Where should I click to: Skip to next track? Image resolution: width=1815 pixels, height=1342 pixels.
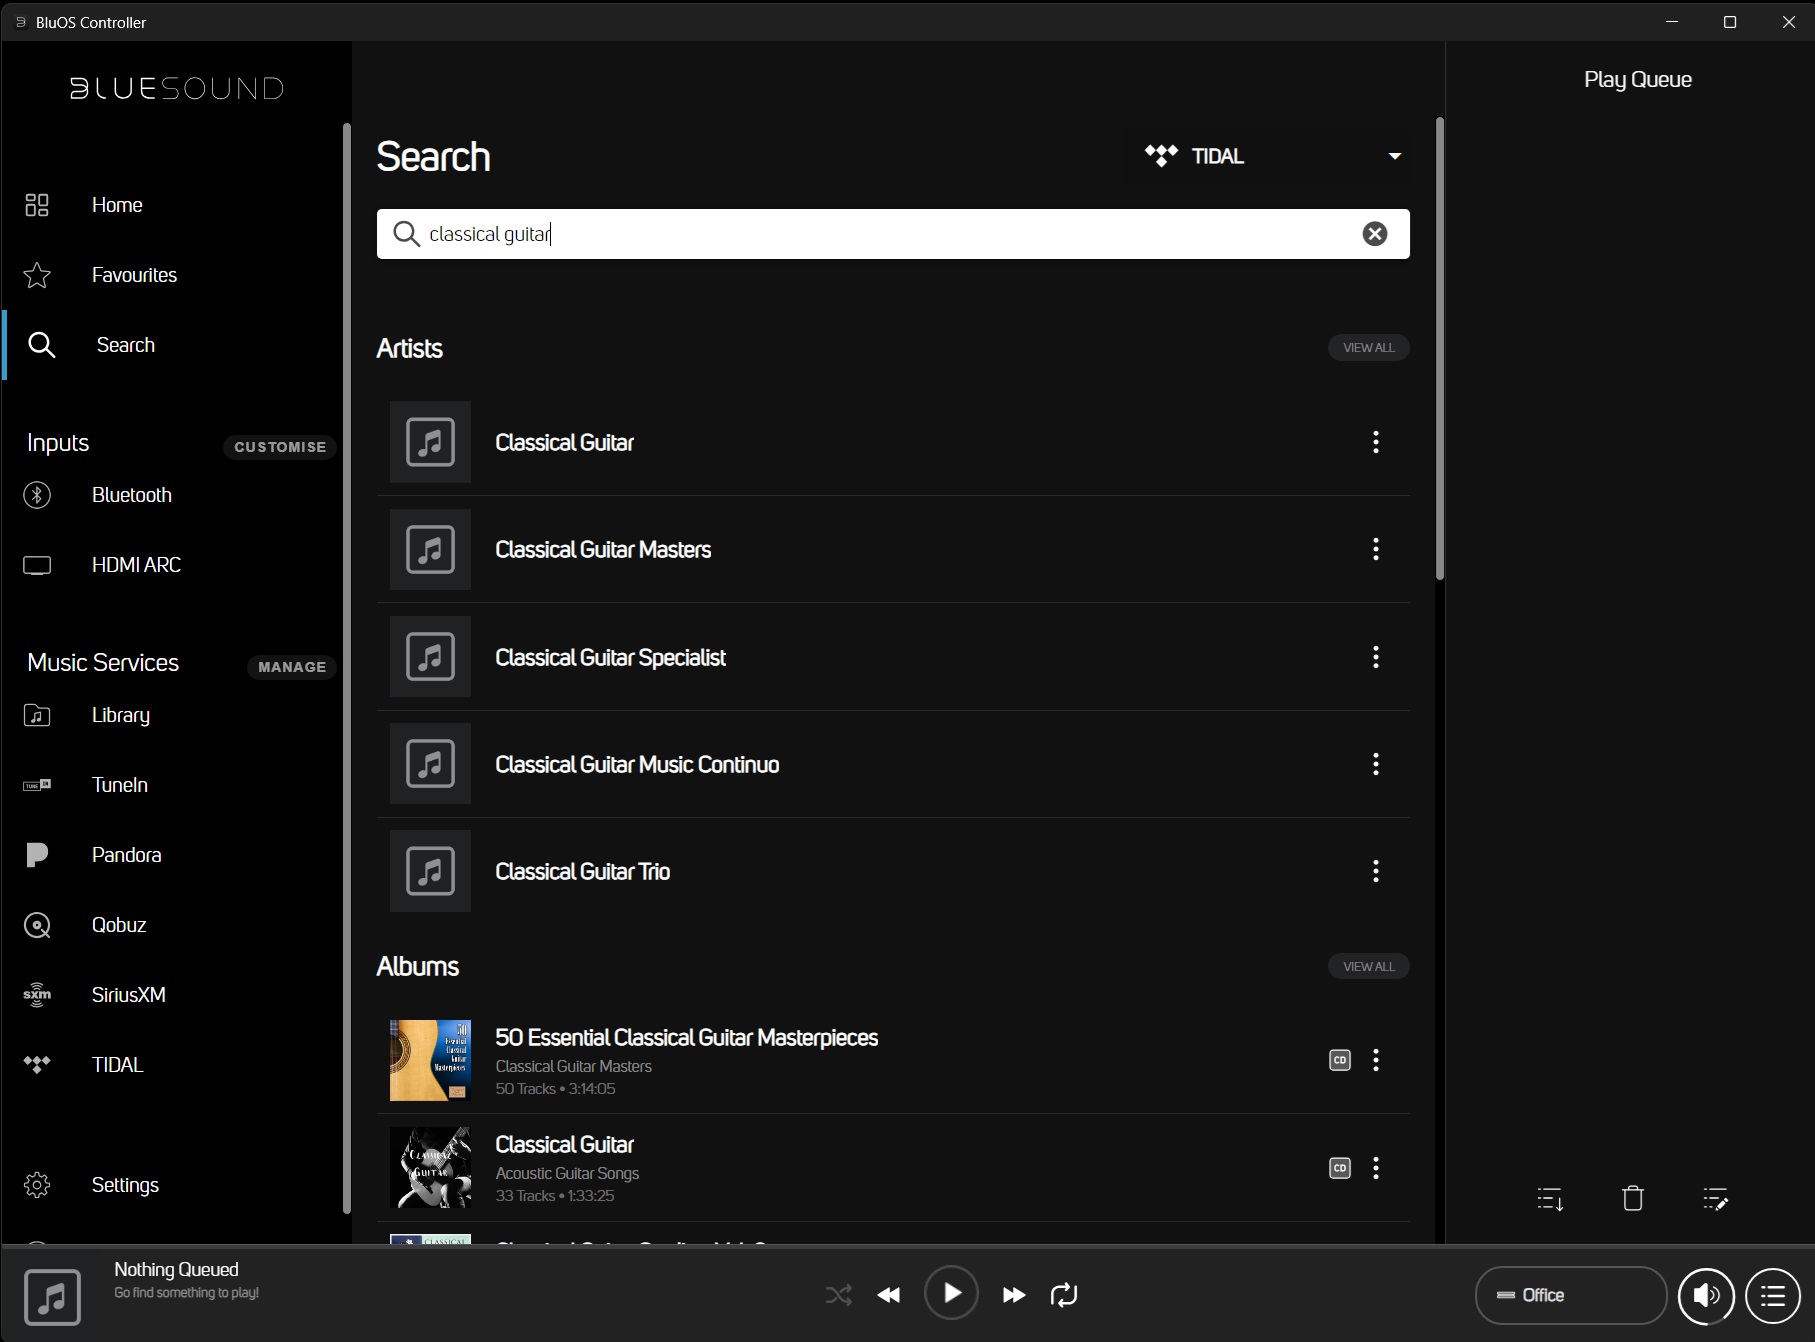click(1013, 1295)
